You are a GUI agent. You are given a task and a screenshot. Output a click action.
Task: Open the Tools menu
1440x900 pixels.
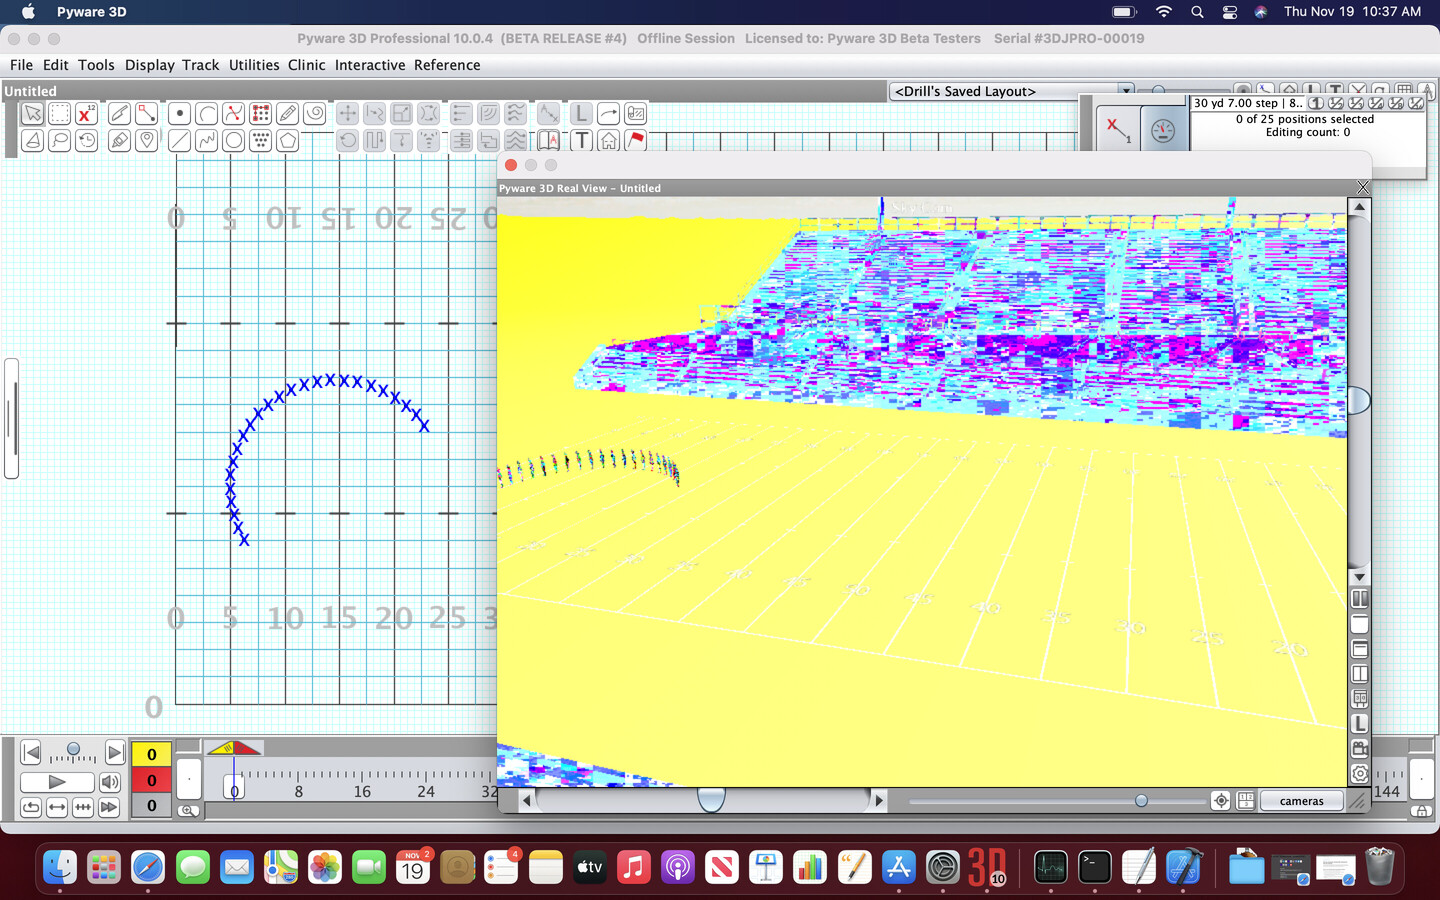(96, 65)
